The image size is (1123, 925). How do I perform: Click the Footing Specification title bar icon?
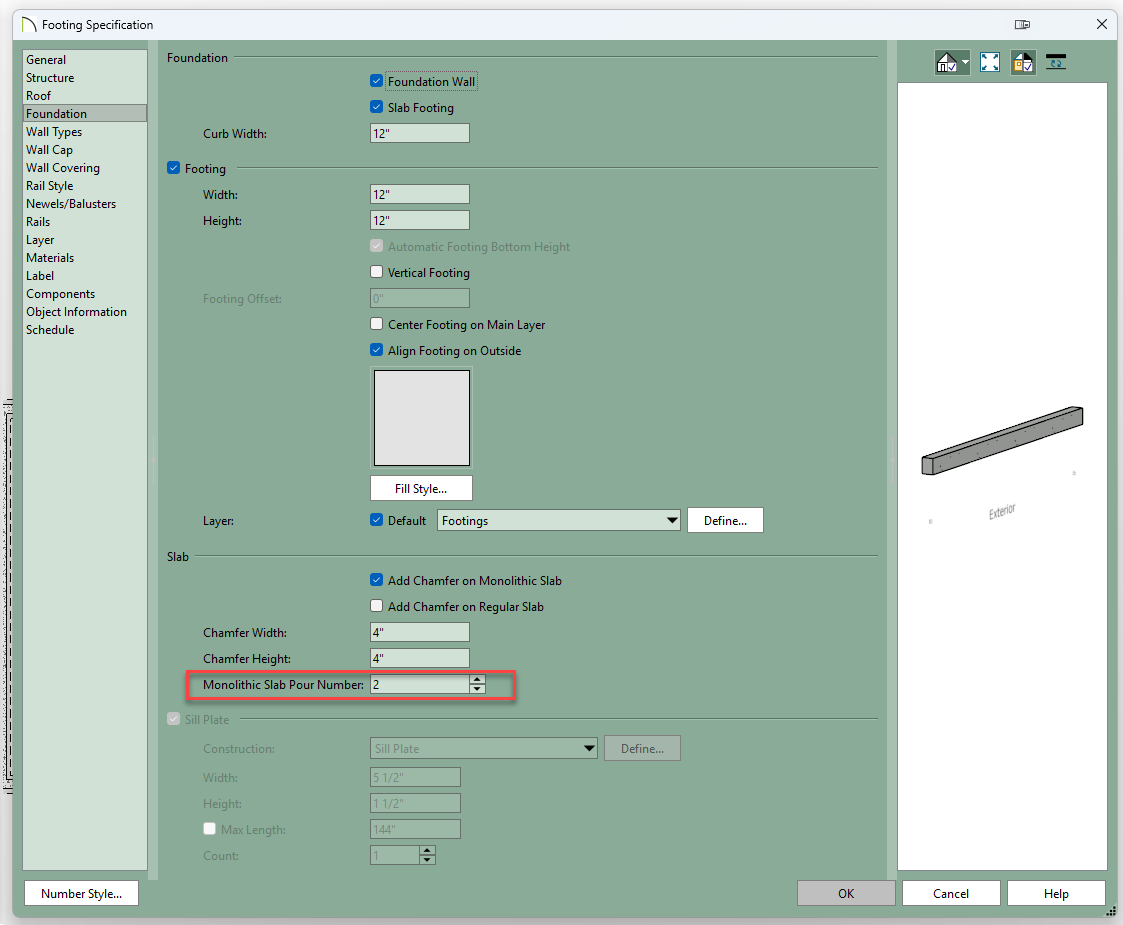pyautogui.click(x=29, y=24)
